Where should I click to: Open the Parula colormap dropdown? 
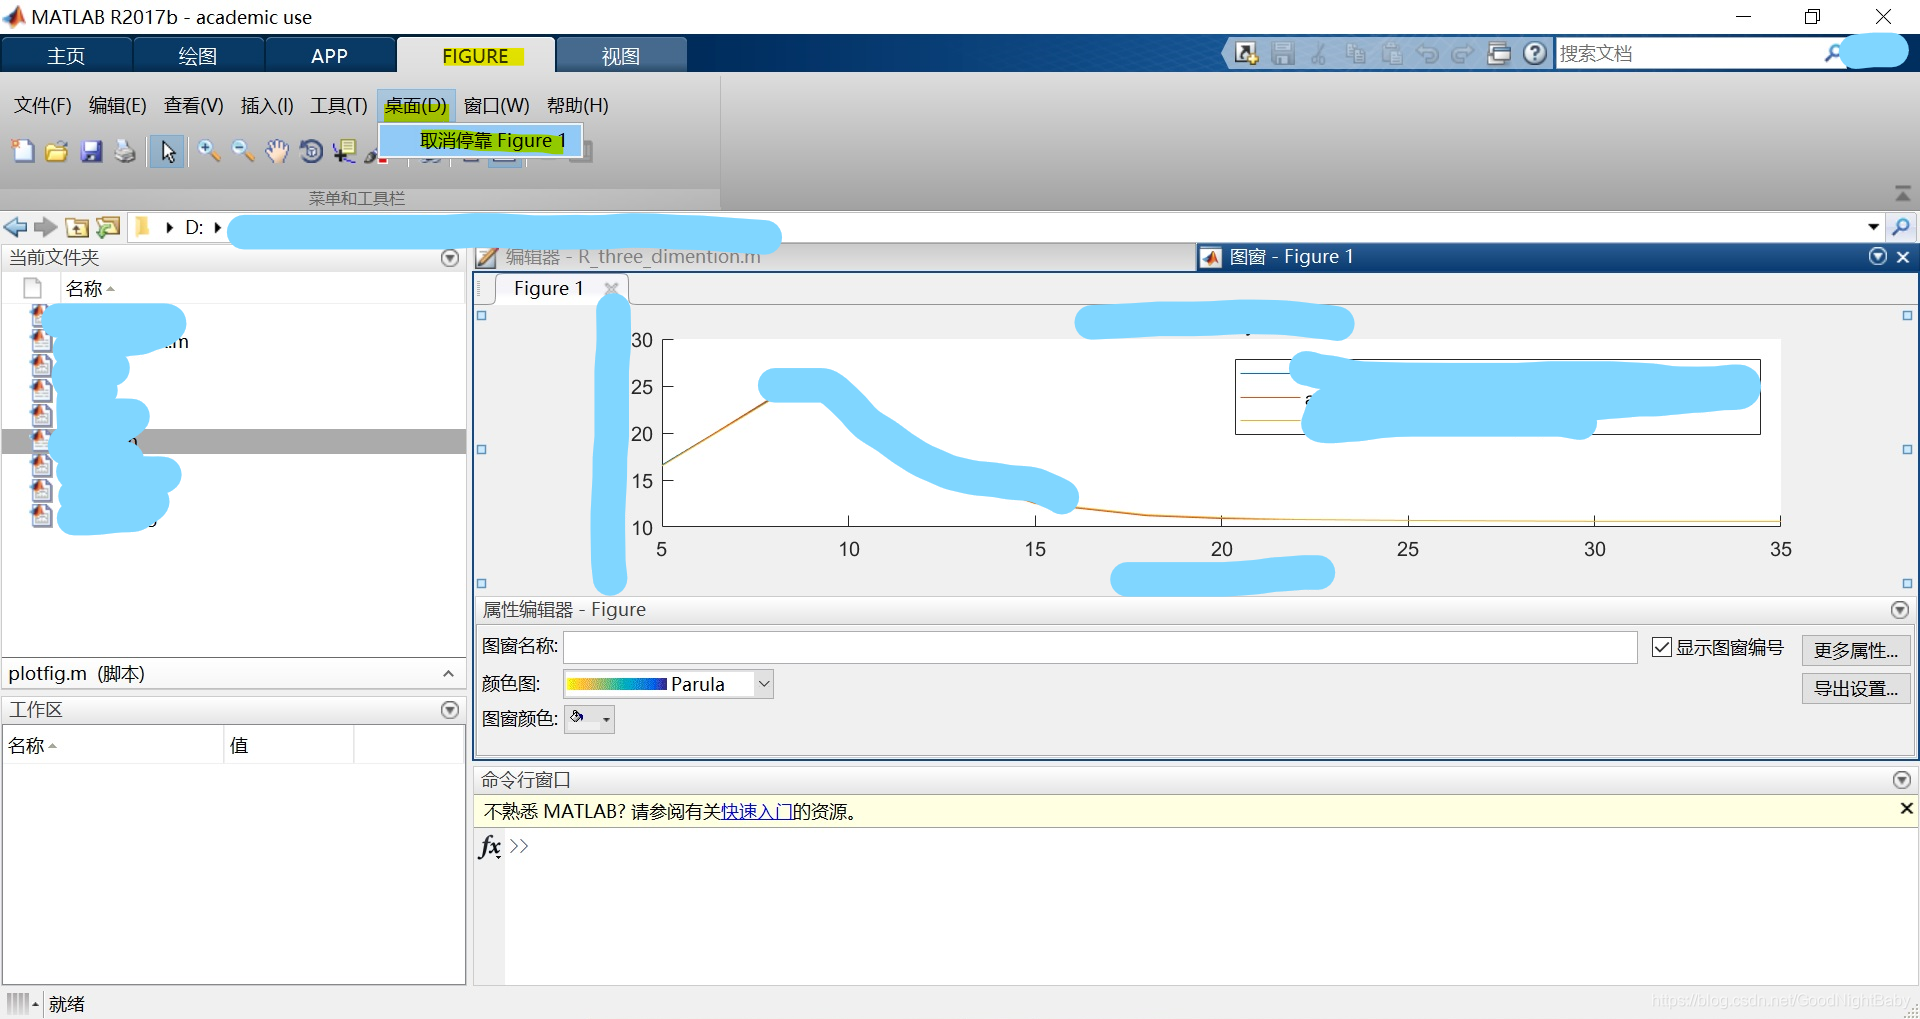point(764,684)
